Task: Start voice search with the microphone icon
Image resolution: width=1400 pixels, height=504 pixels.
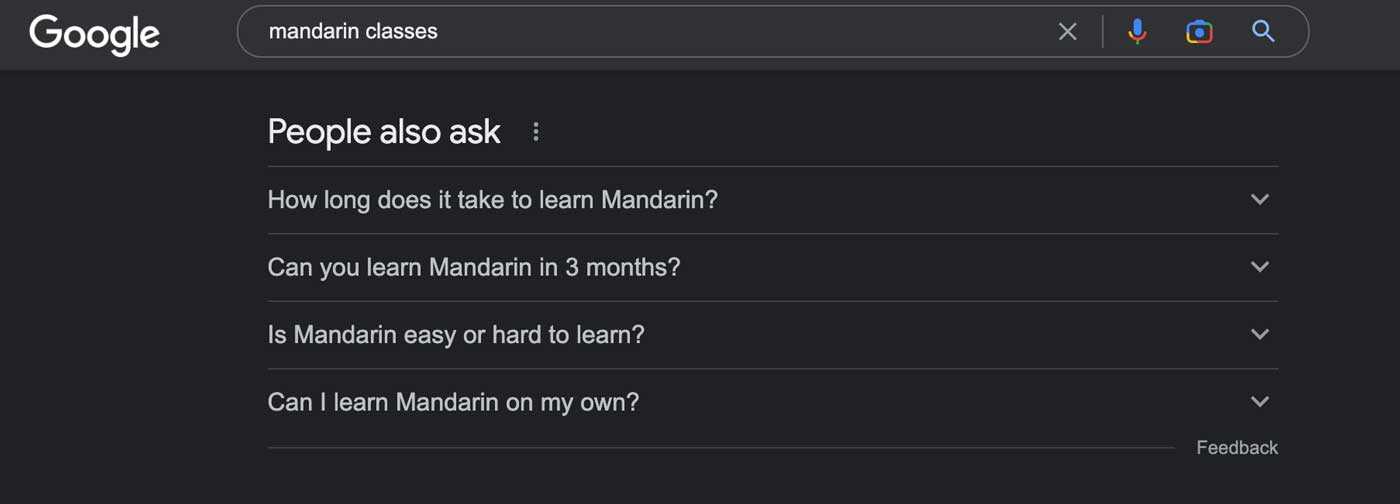Action: click(1137, 32)
